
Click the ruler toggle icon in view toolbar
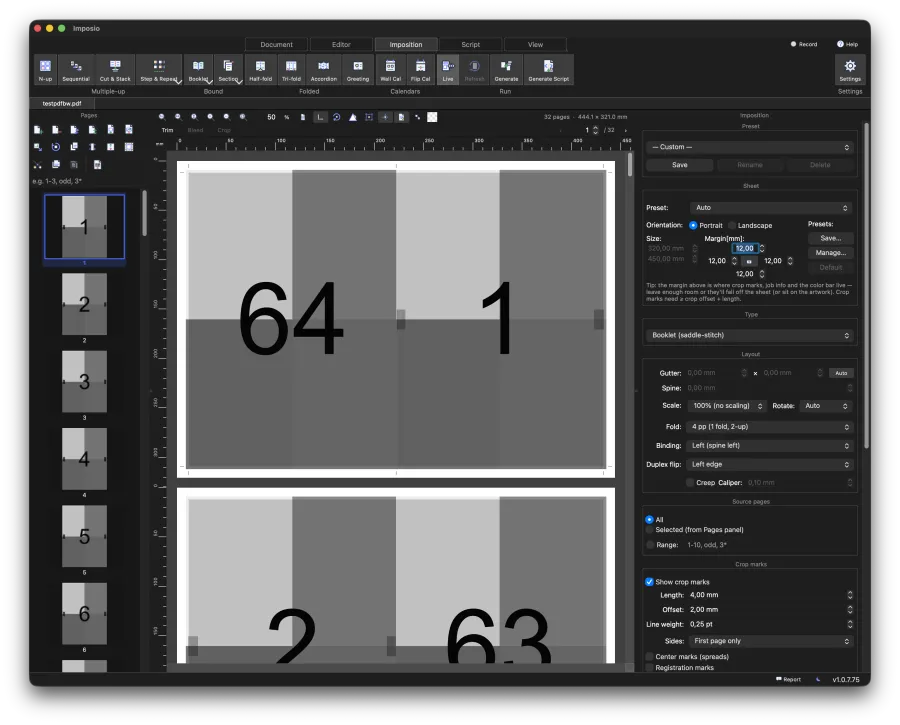coord(320,117)
